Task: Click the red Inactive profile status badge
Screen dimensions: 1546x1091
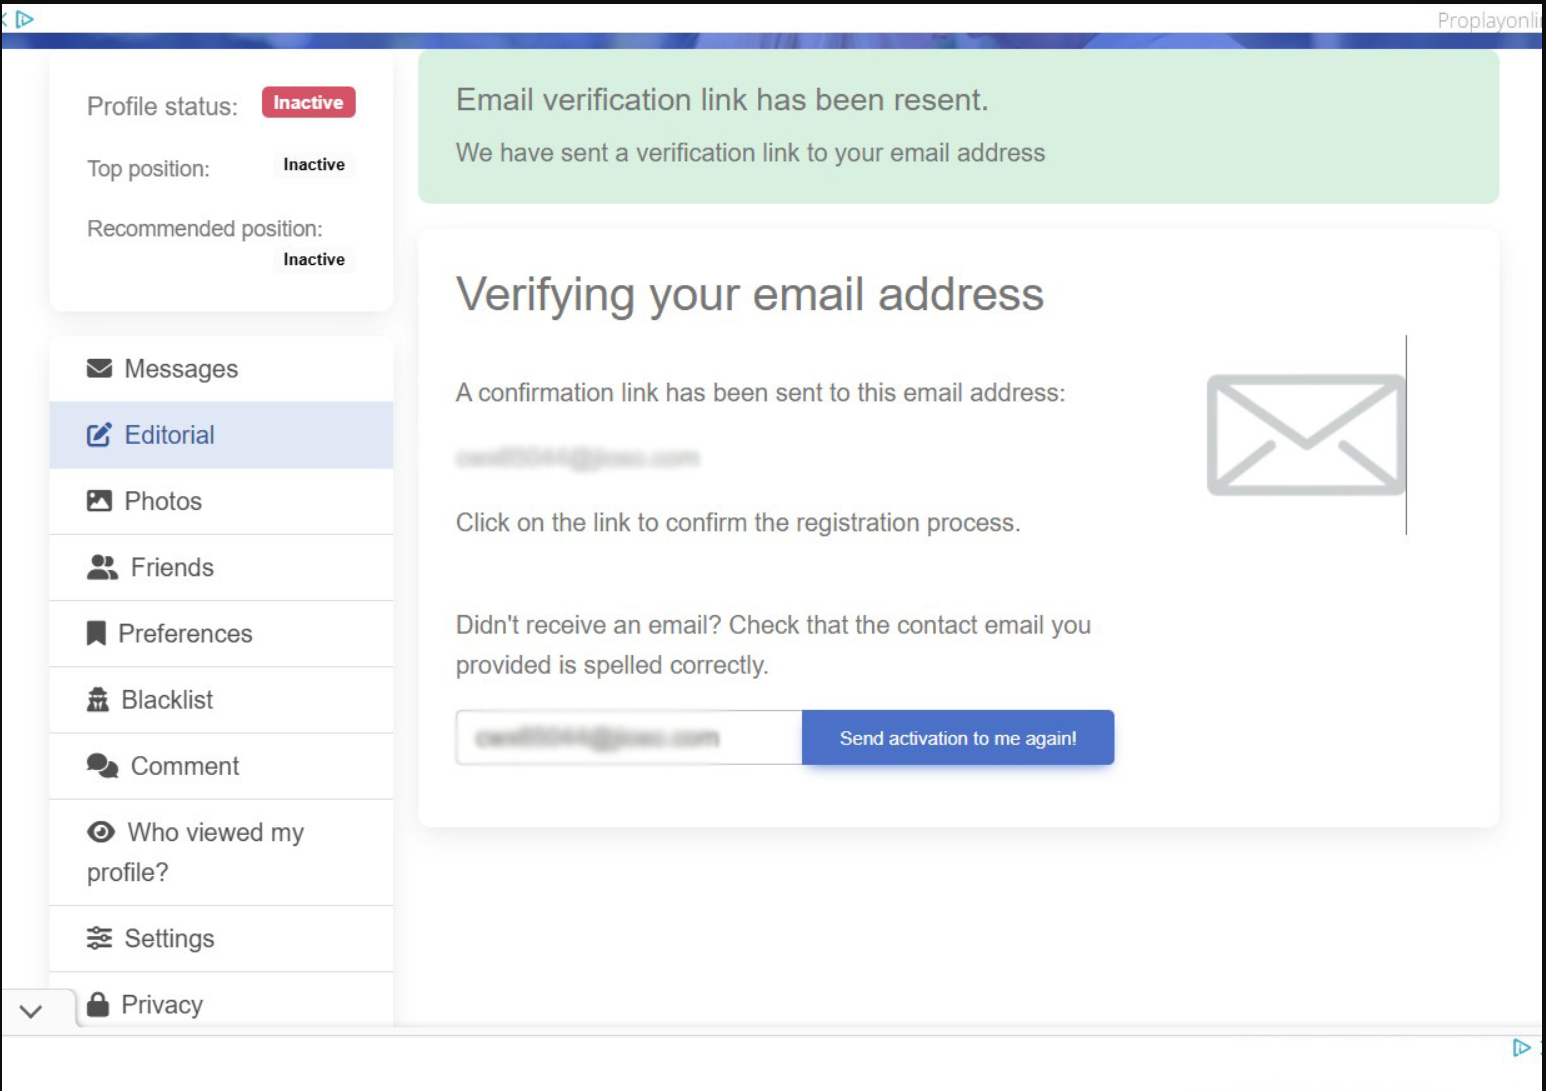Action: pyautogui.click(x=308, y=102)
